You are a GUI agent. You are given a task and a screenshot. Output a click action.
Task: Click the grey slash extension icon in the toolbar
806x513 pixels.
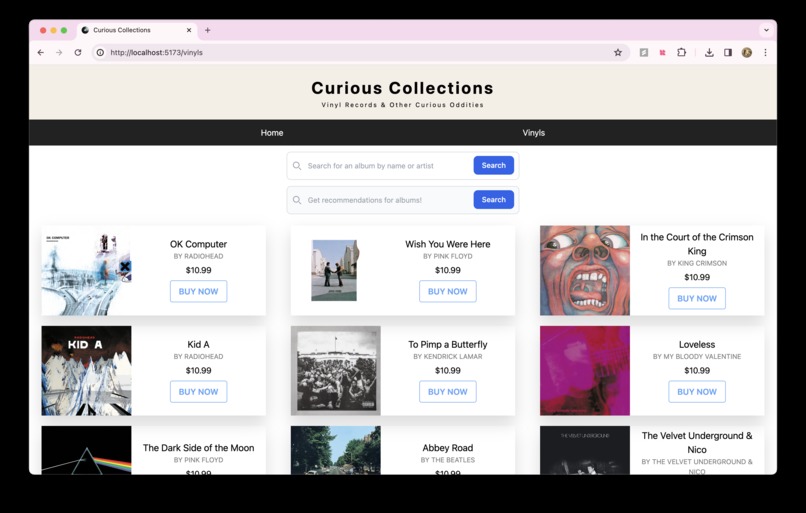pos(644,52)
